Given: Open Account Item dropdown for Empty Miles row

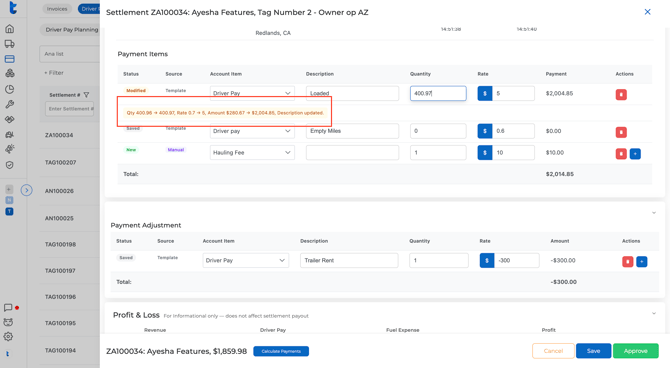Looking at the screenshot, I should pyautogui.click(x=252, y=131).
